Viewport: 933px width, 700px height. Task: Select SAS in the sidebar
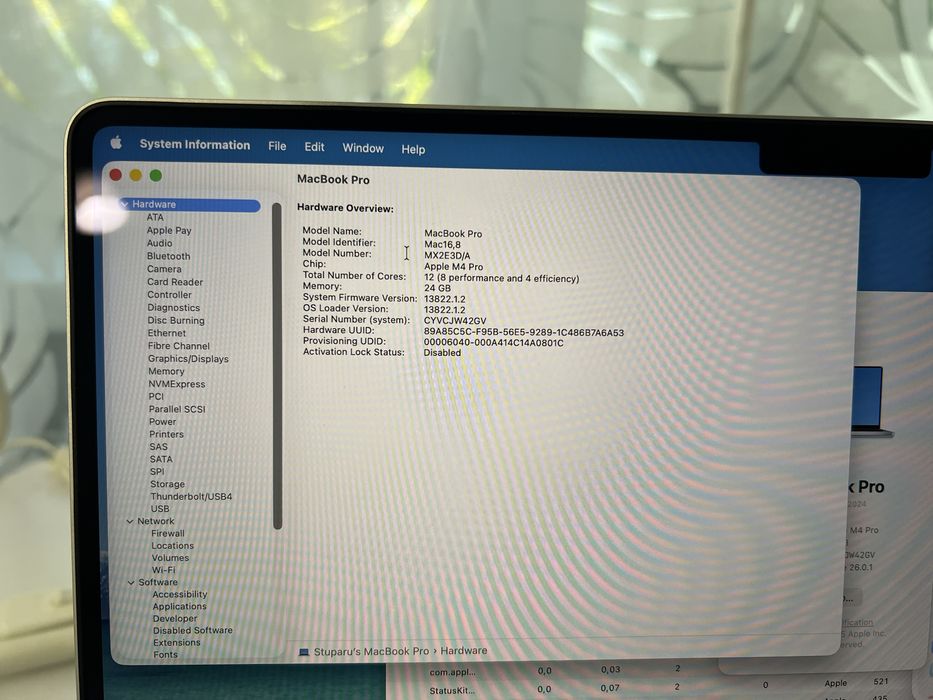158,447
